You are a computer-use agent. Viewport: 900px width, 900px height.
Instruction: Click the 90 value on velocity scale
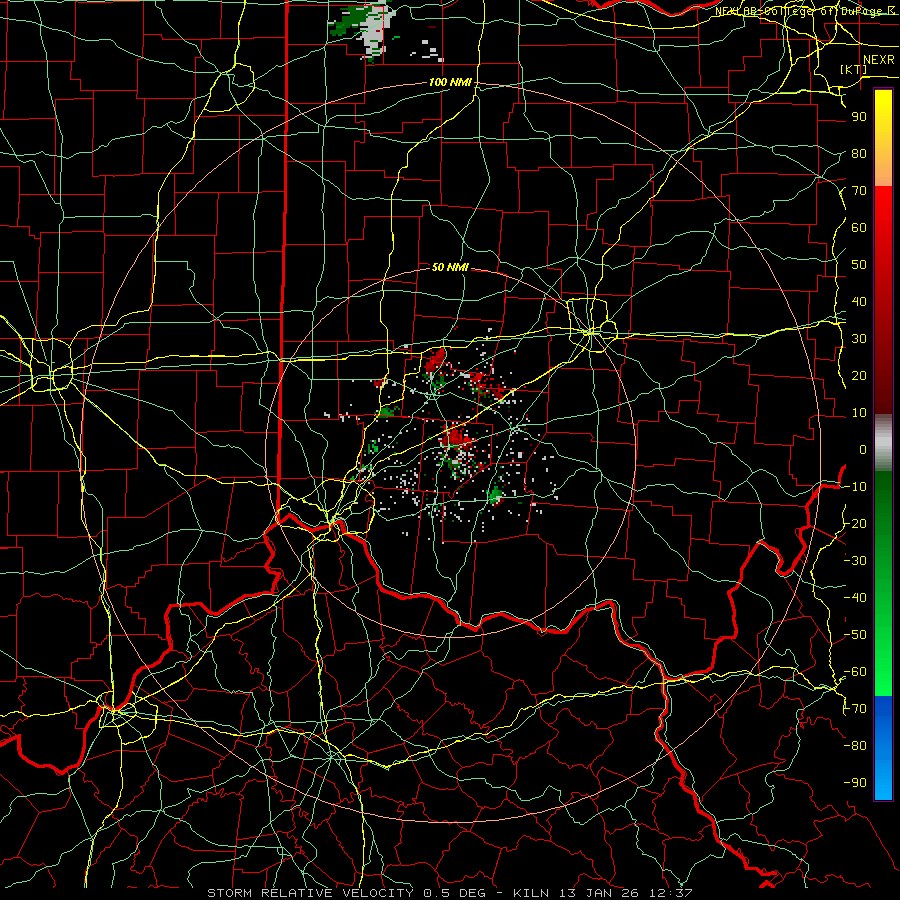click(859, 117)
